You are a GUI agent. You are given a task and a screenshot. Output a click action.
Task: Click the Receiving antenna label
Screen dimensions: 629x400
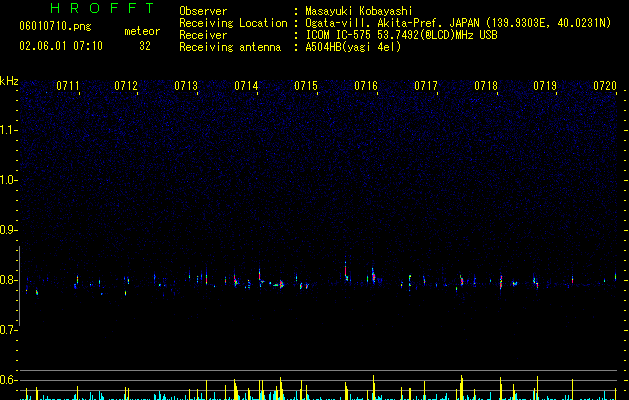coord(230,47)
